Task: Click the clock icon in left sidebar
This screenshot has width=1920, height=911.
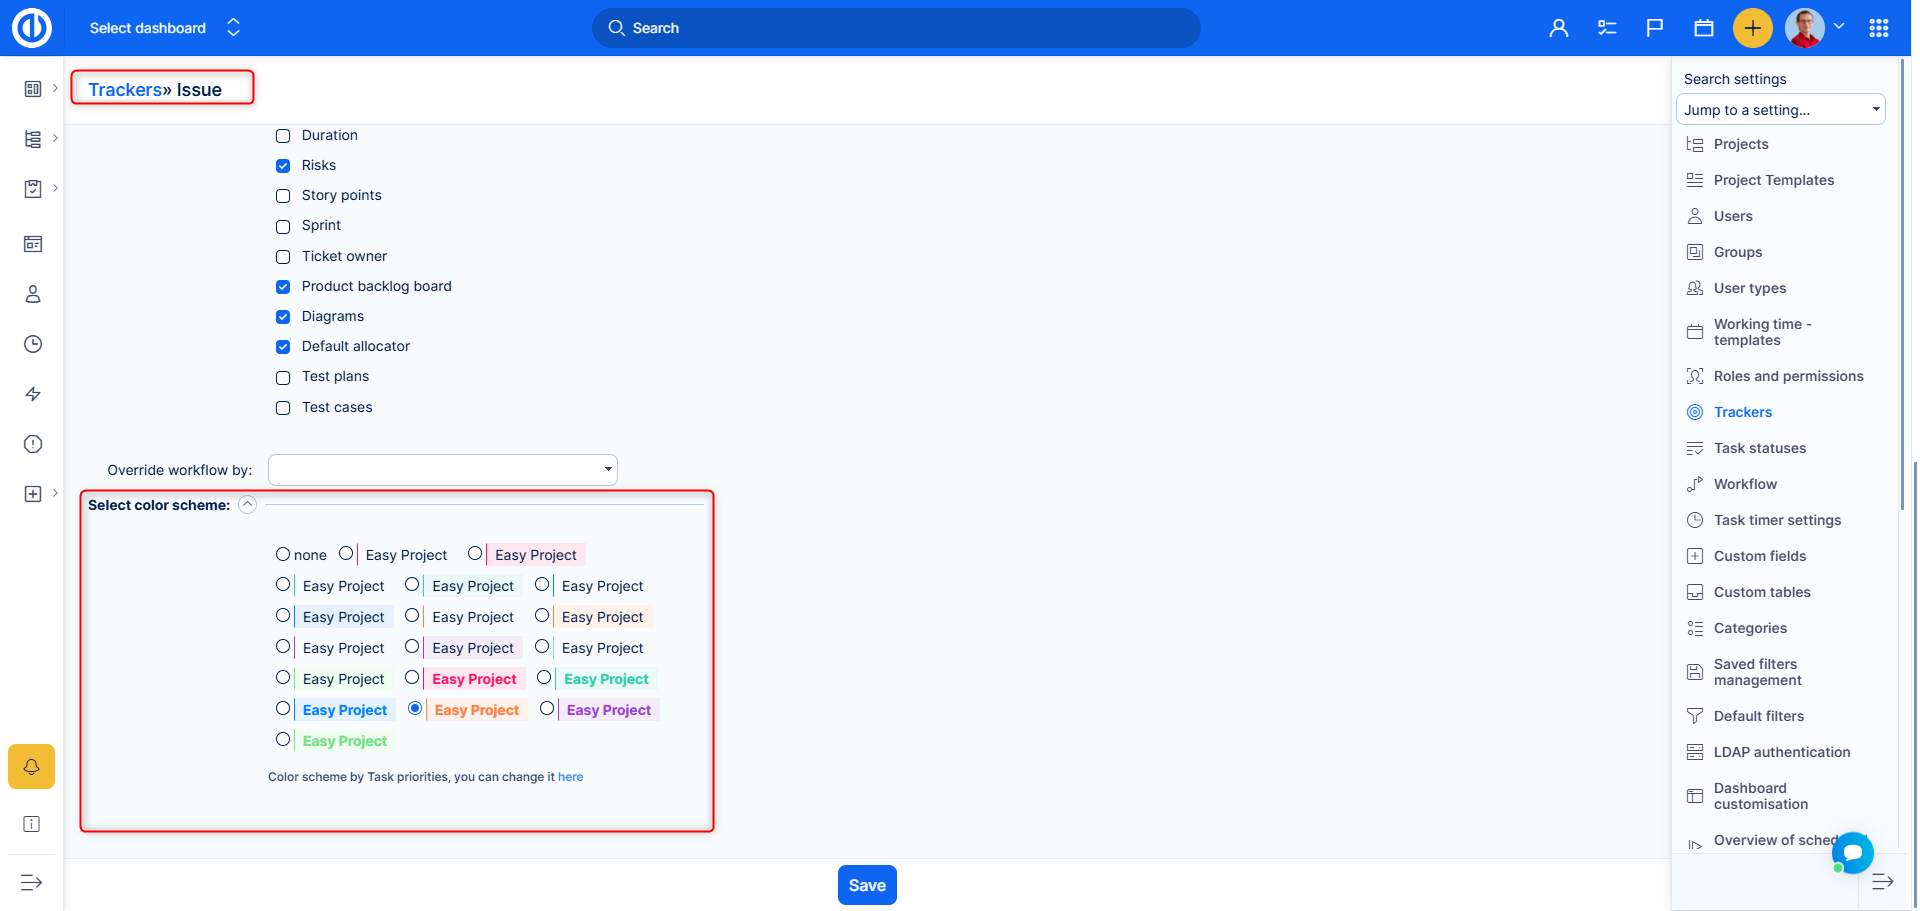Action: coord(33,344)
